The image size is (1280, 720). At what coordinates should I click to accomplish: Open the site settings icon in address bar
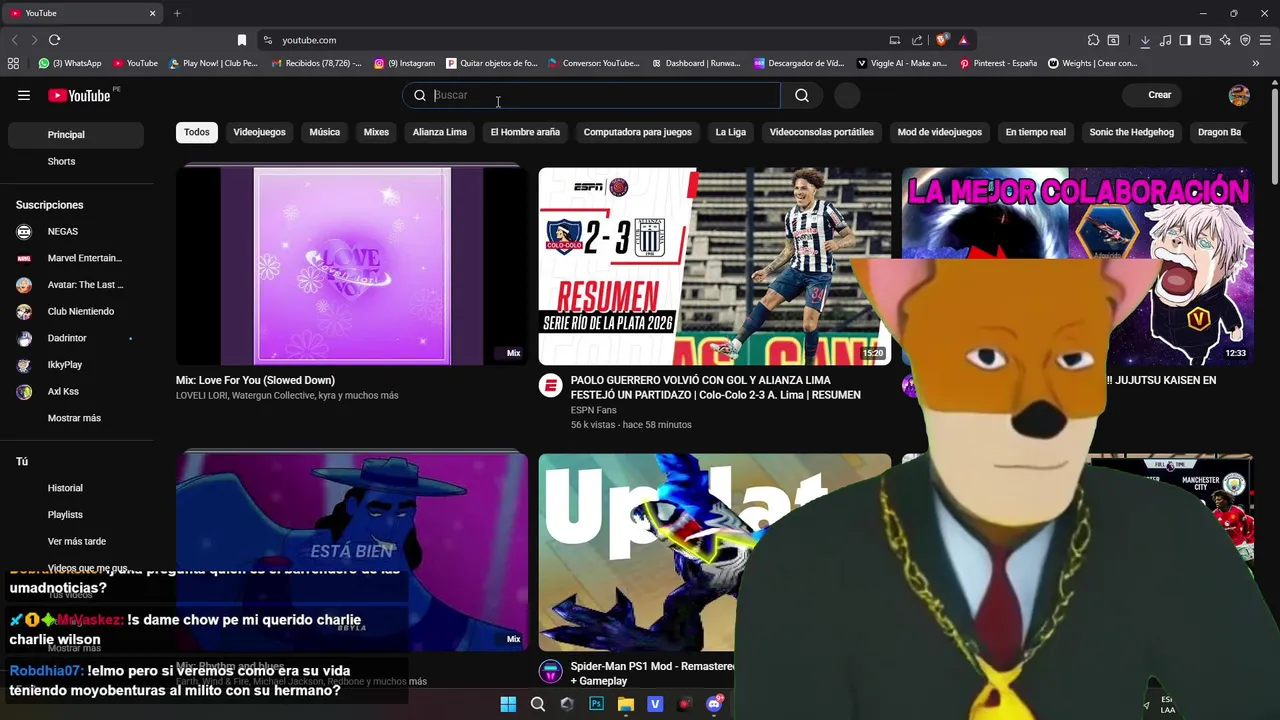click(x=267, y=40)
